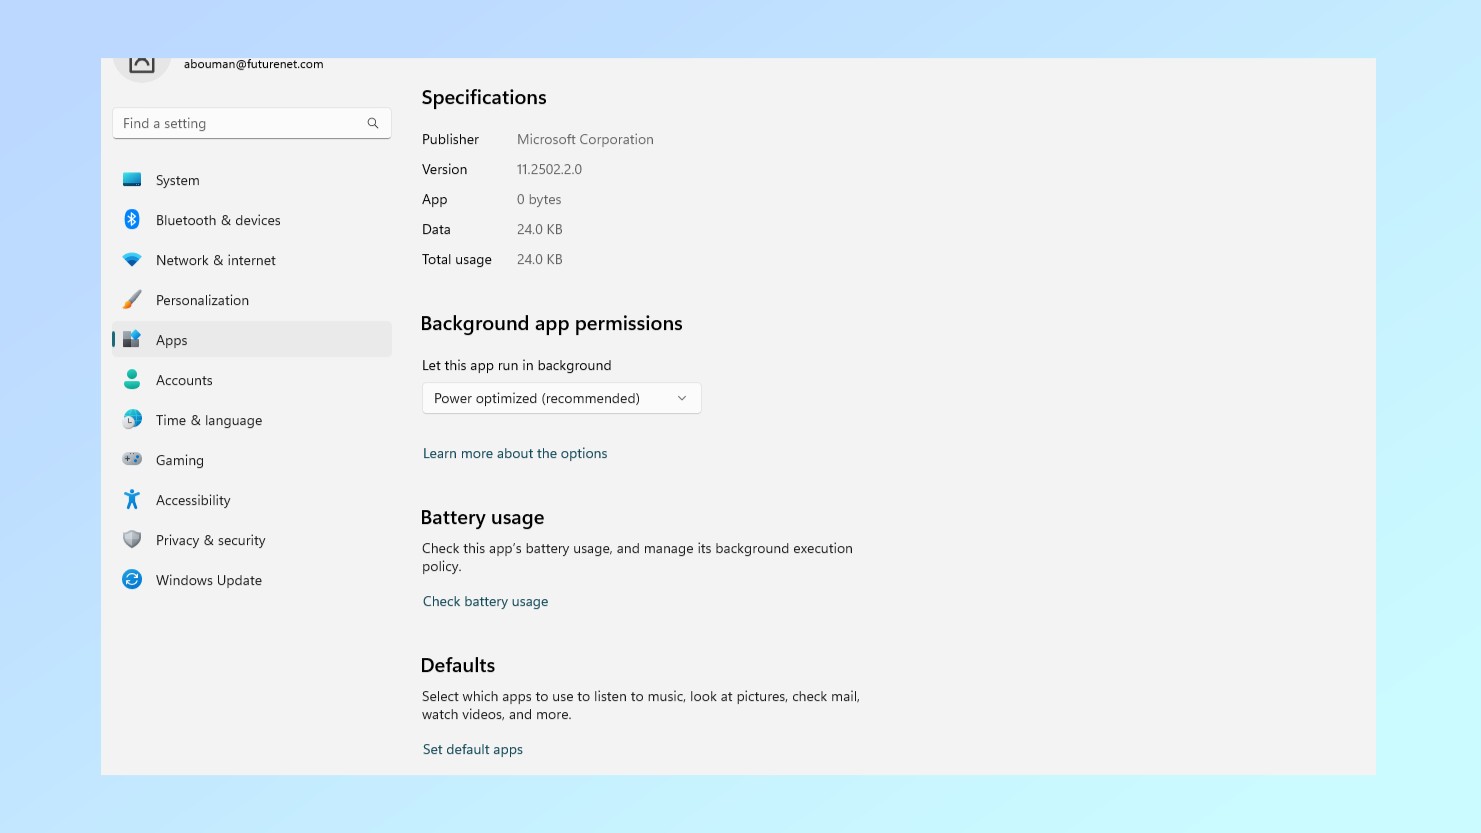1481x833 pixels.
Task: Select the Bluetooth & devices icon
Action: click(132, 220)
